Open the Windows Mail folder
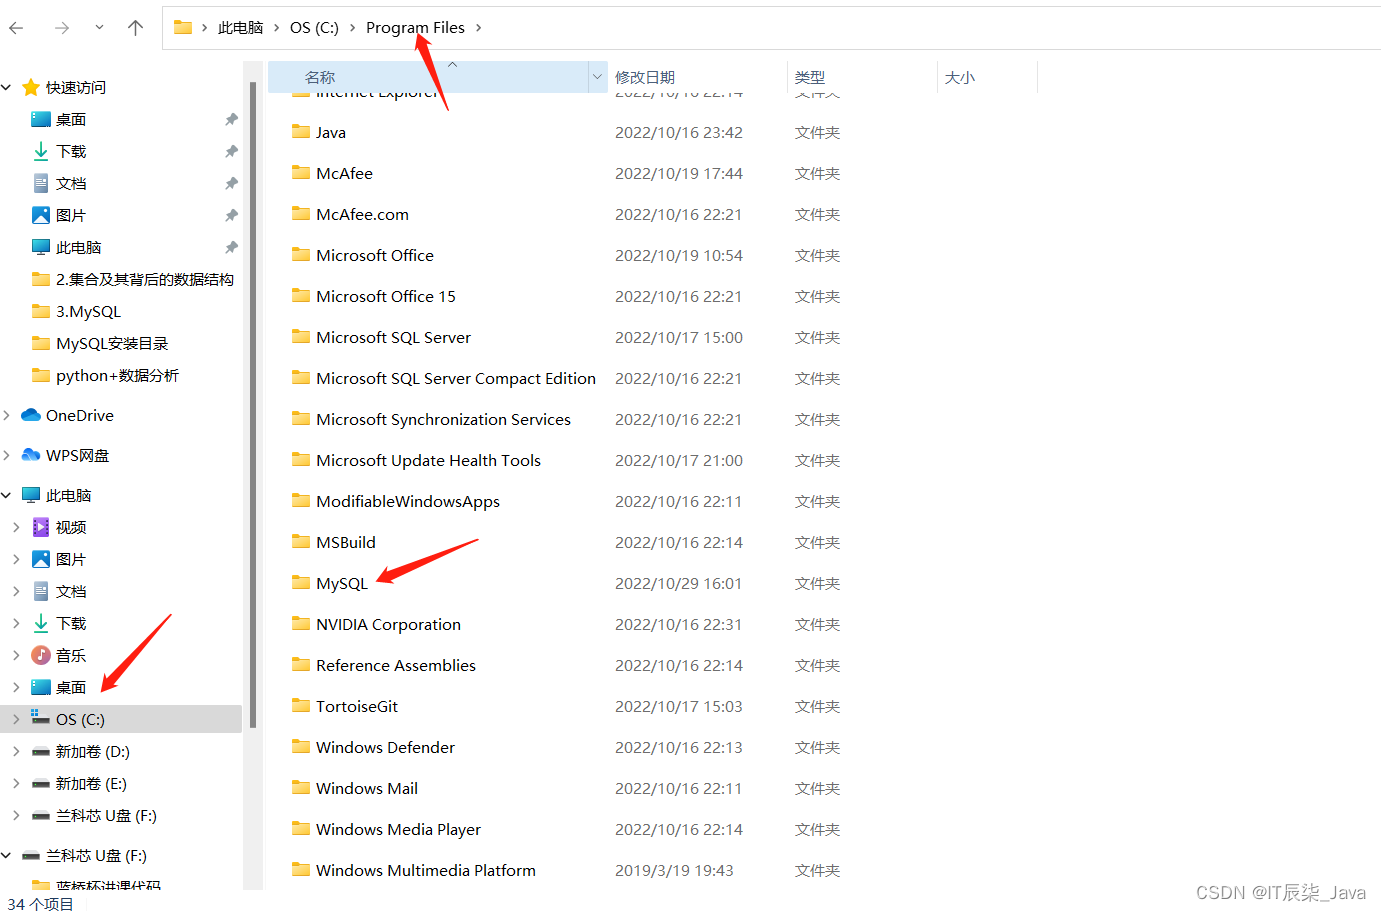1381x911 pixels. pyautogui.click(x=367, y=788)
